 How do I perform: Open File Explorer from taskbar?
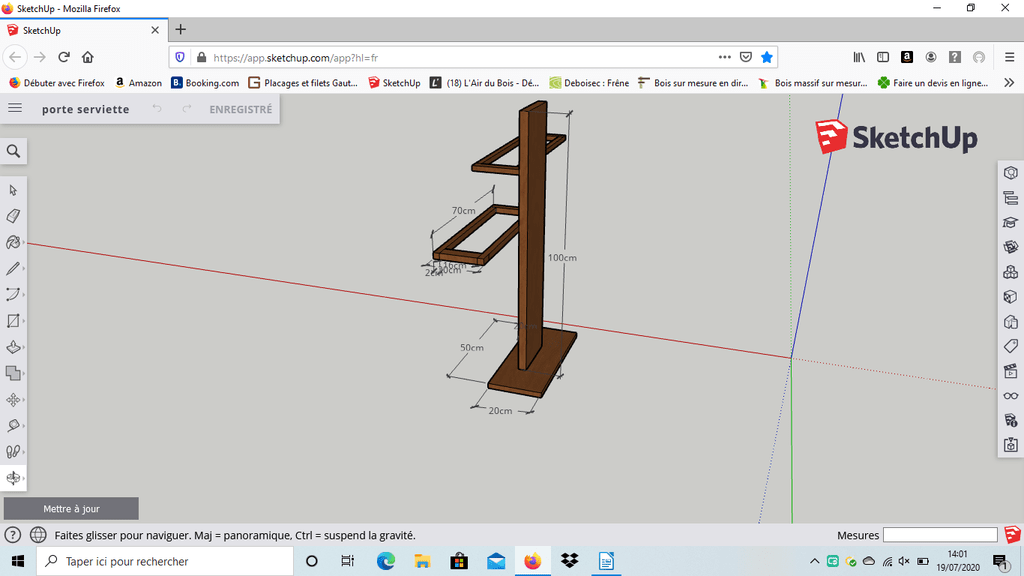[x=422, y=561]
